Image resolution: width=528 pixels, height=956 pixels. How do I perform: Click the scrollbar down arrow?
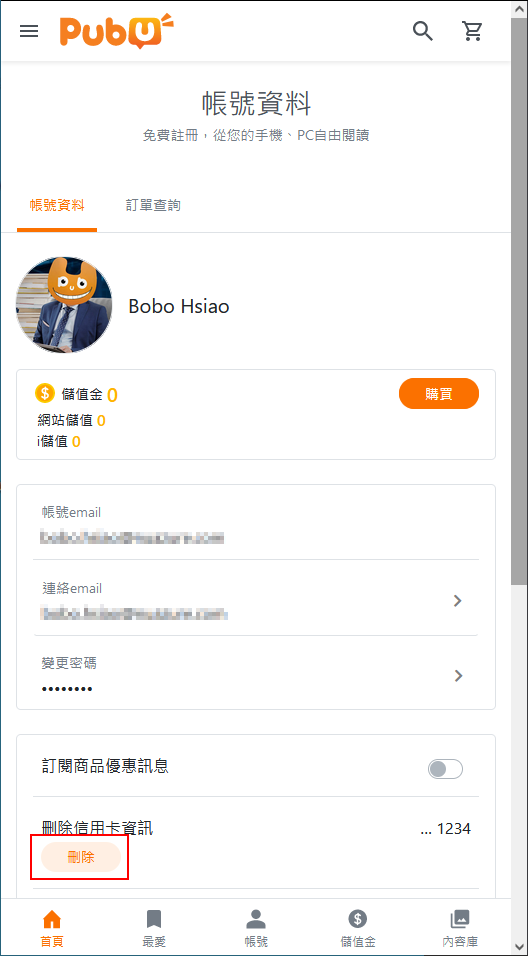(x=519, y=947)
